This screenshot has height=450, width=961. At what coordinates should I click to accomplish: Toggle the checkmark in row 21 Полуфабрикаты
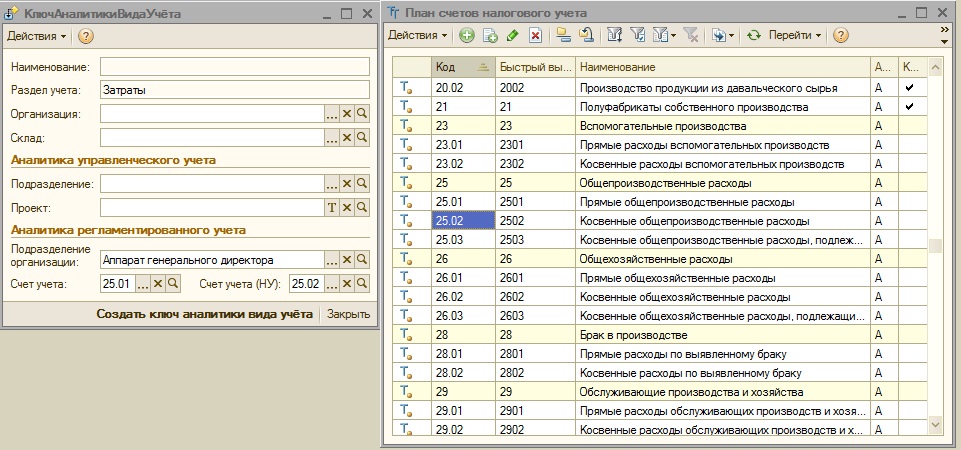(x=909, y=107)
